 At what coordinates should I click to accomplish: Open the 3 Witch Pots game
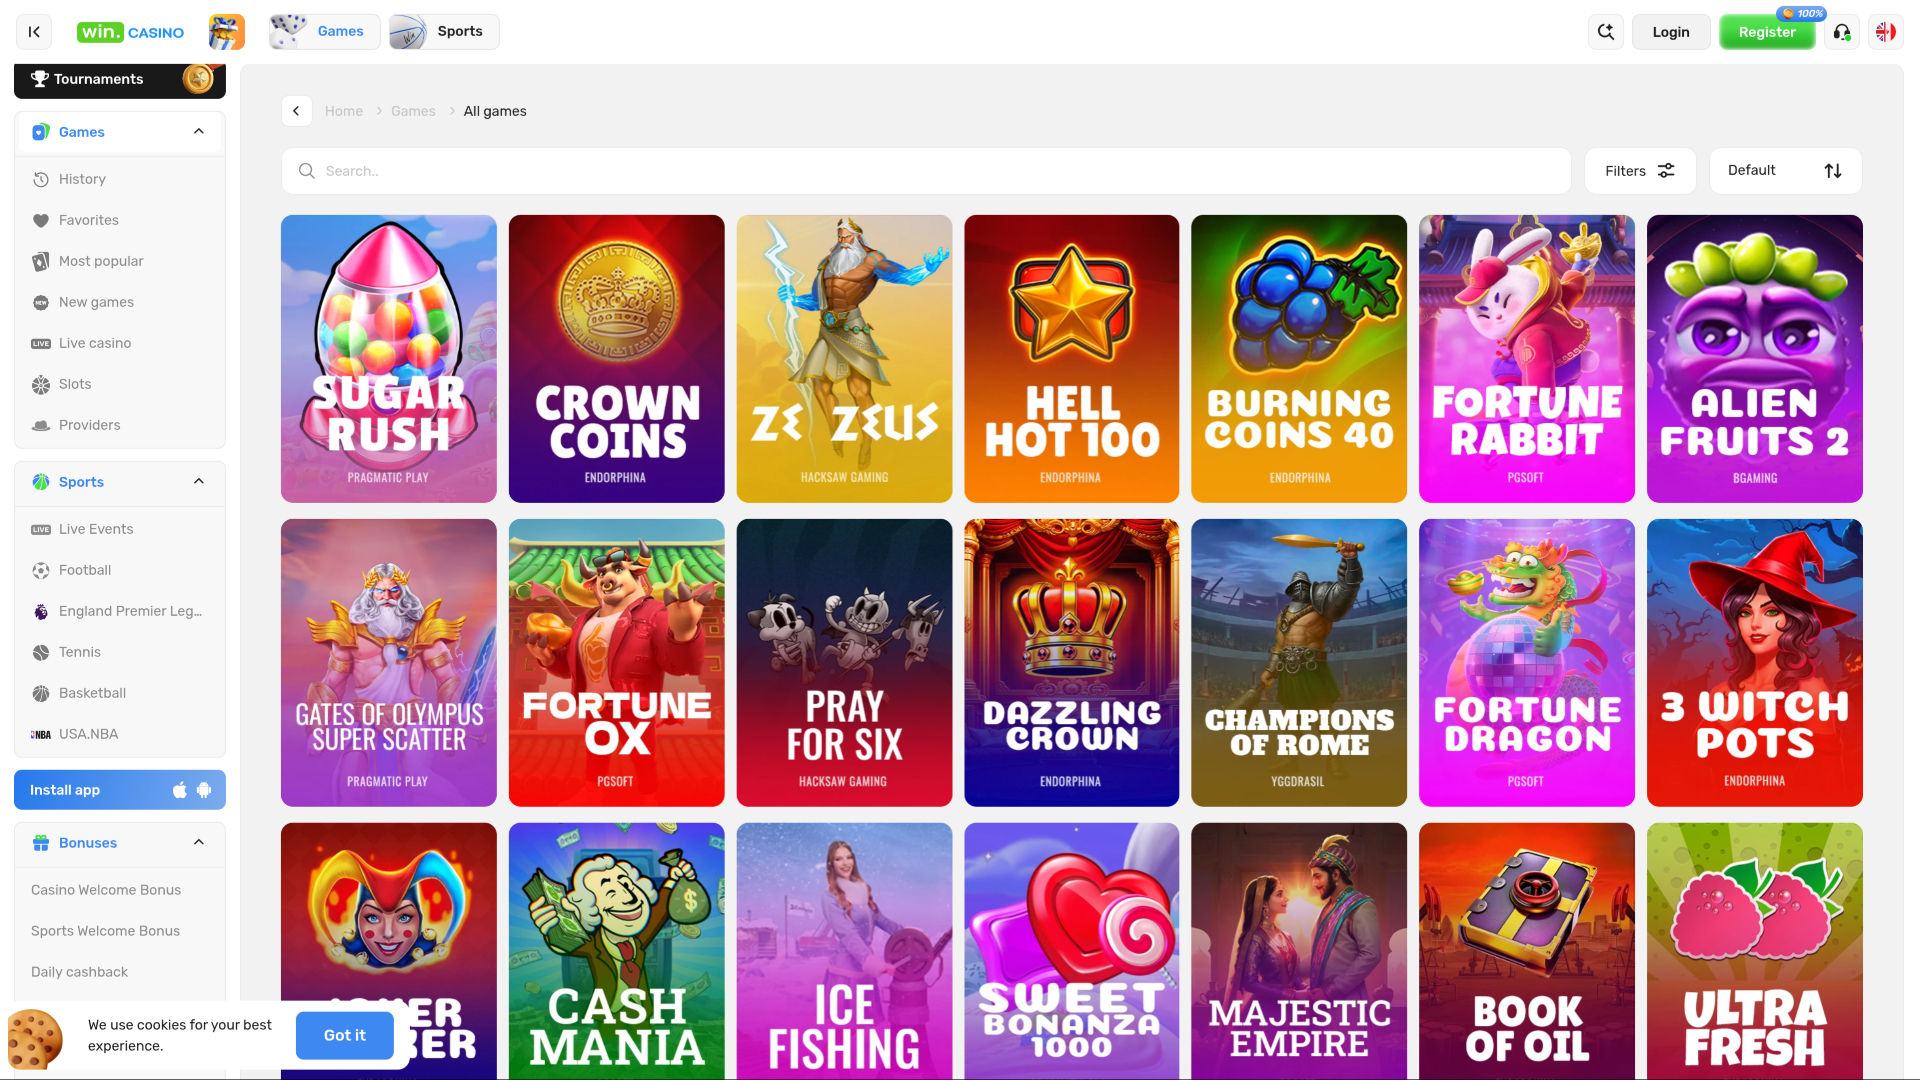click(1755, 663)
